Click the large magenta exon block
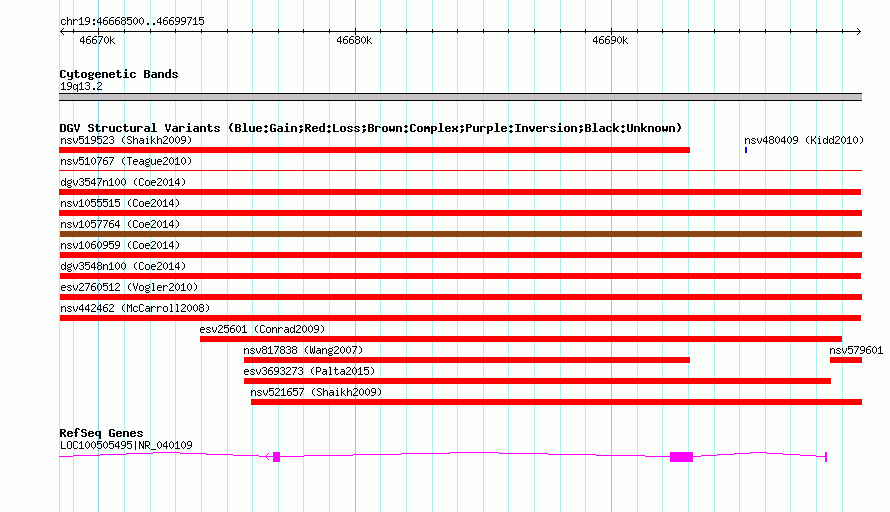Viewport: 890px width, 512px height. point(681,457)
